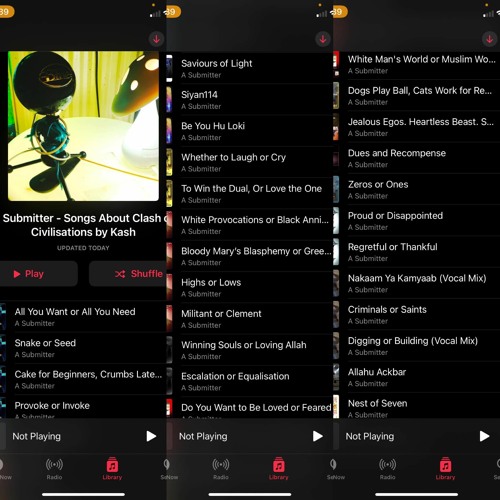This screenshot has height=500, width=500.
Task: Tap Not Playing bar below Do You Want to Be Loved
Action: coord(250,436)
